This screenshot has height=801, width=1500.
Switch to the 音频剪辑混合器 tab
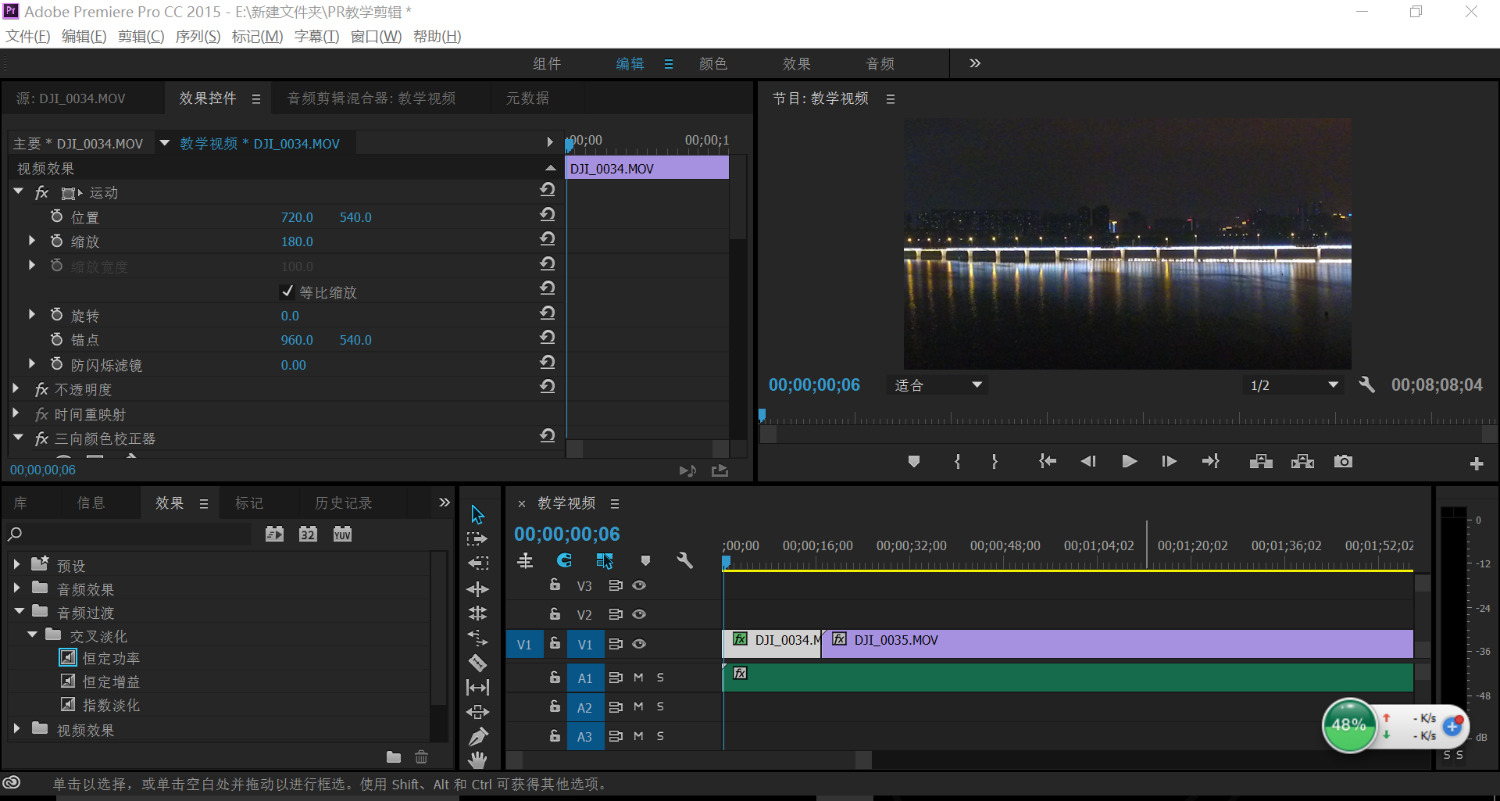[x=372, y=98]
